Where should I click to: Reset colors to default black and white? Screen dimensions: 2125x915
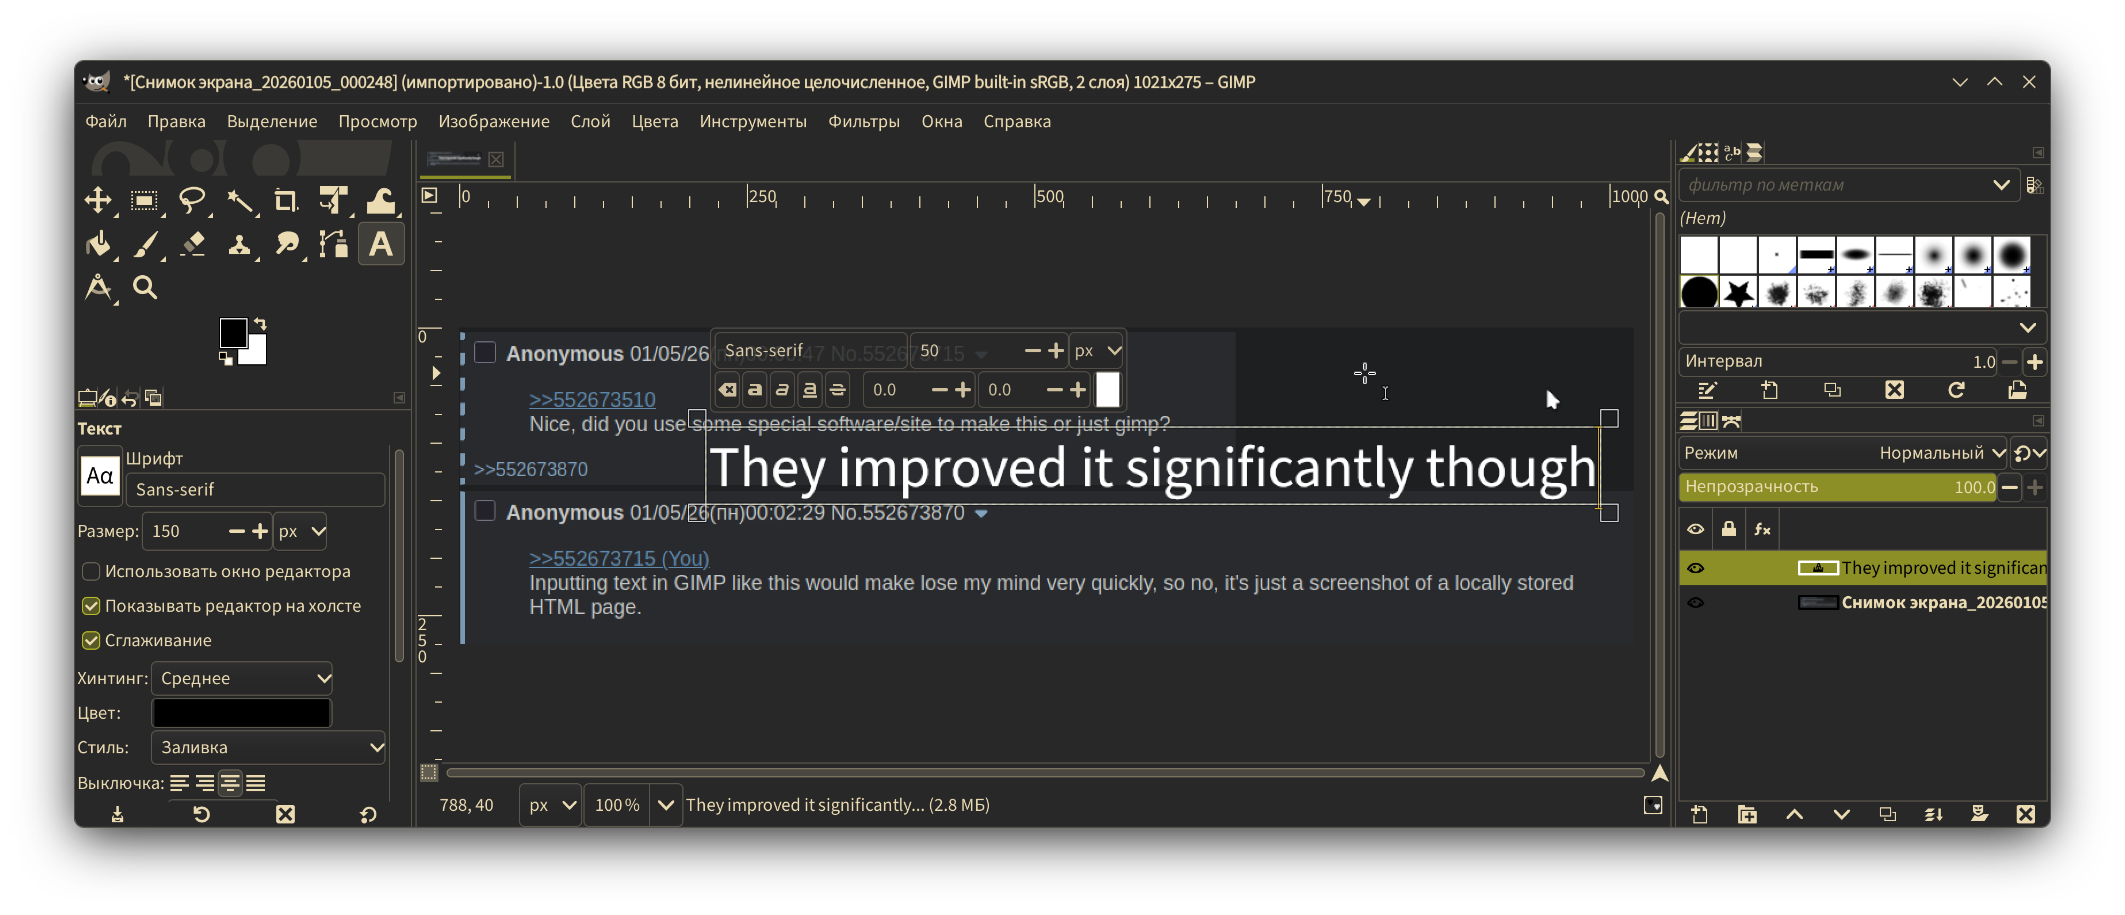226,358
